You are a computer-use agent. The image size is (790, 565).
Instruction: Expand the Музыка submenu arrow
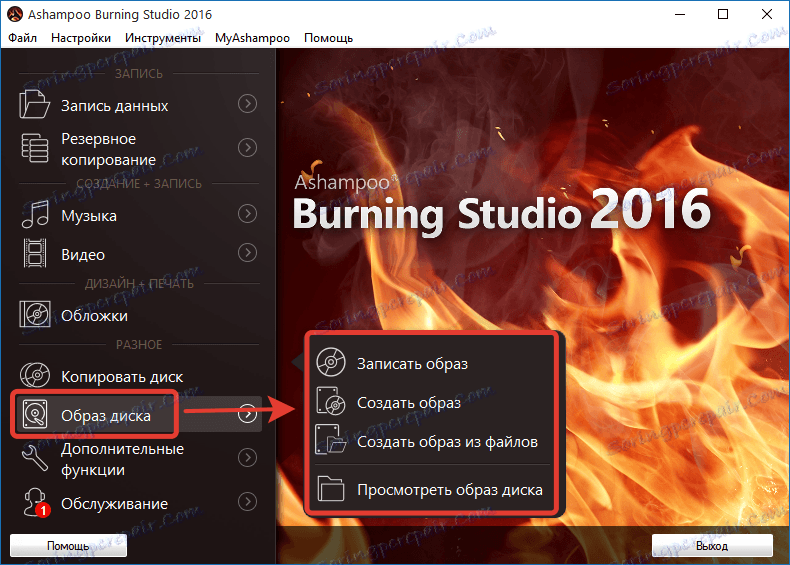[247, 214]
